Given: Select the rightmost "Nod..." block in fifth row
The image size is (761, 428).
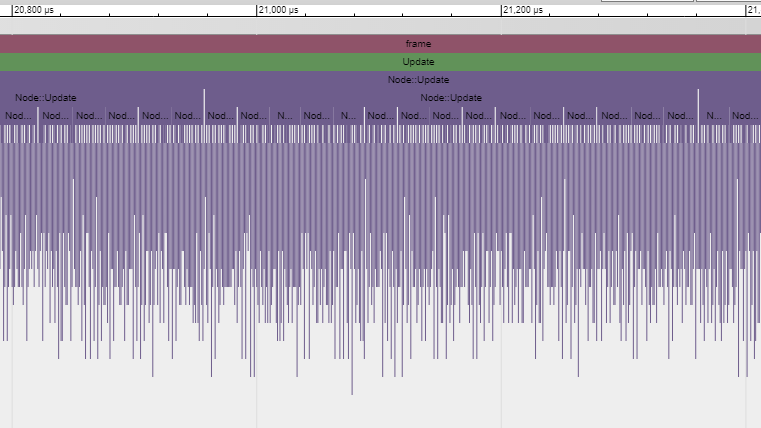Looking at the screenshot, I should (746, 116).
